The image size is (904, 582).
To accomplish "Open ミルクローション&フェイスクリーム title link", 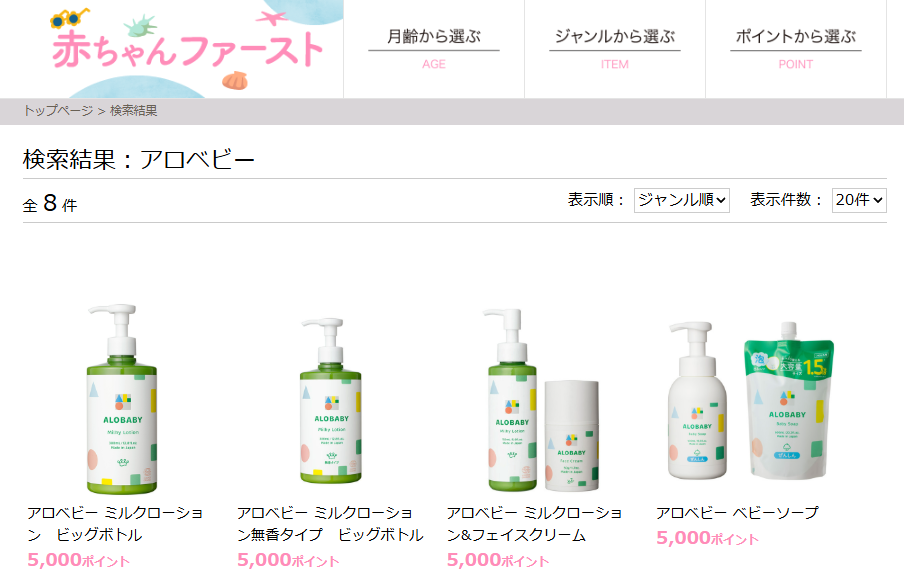I will pyautogui.click(x=534, y=524).
